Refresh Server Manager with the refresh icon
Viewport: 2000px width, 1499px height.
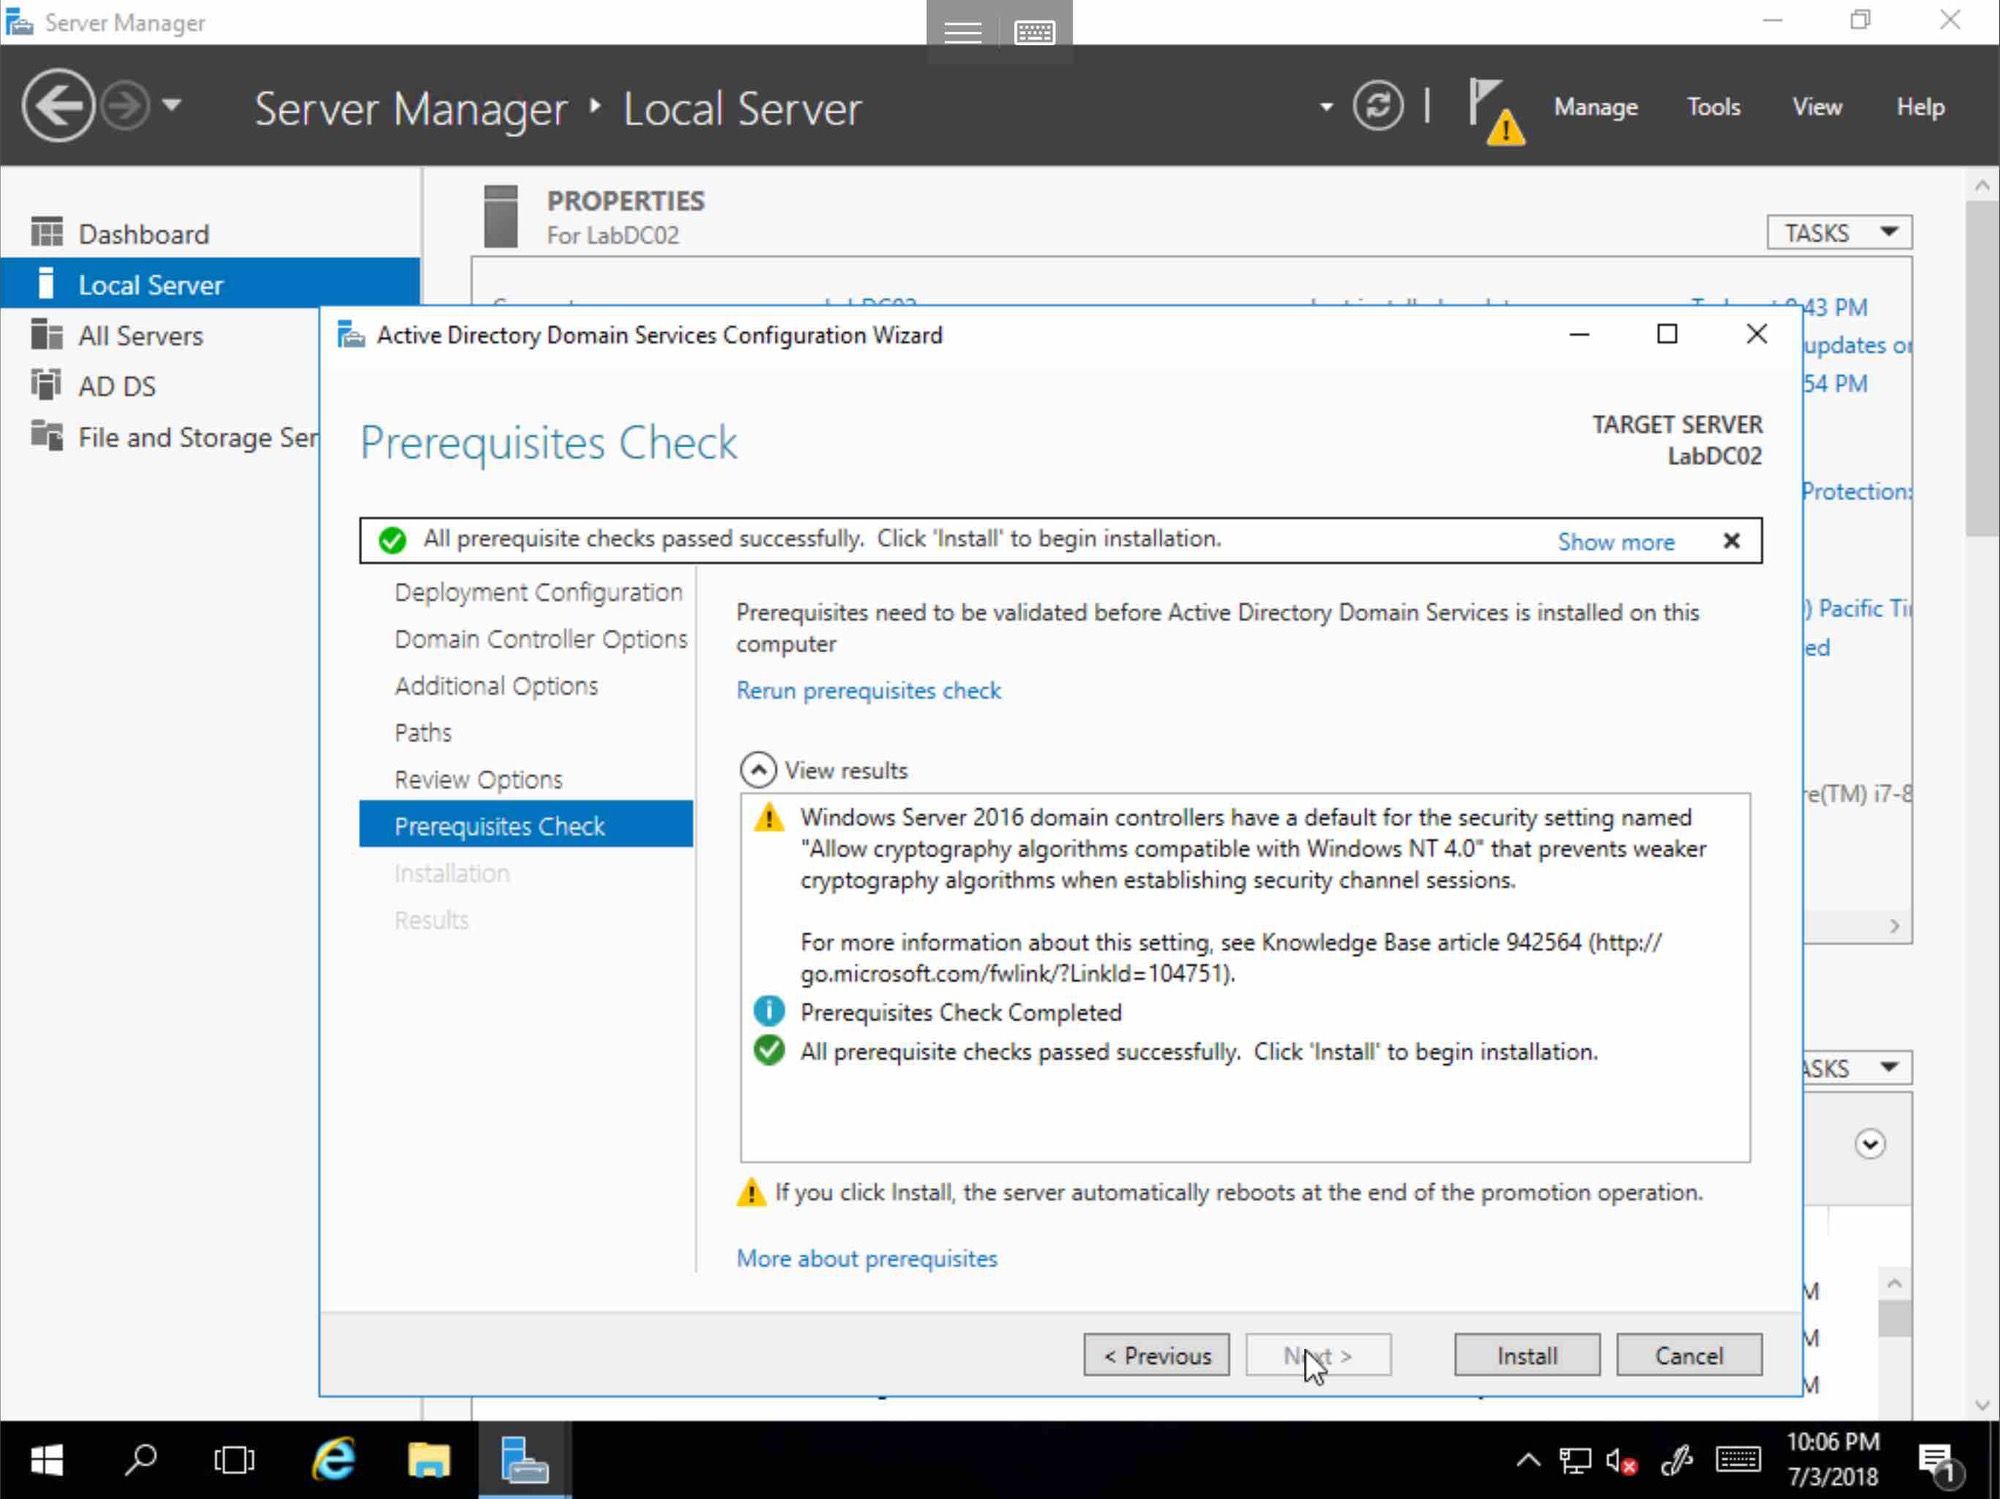[1378, 106]
